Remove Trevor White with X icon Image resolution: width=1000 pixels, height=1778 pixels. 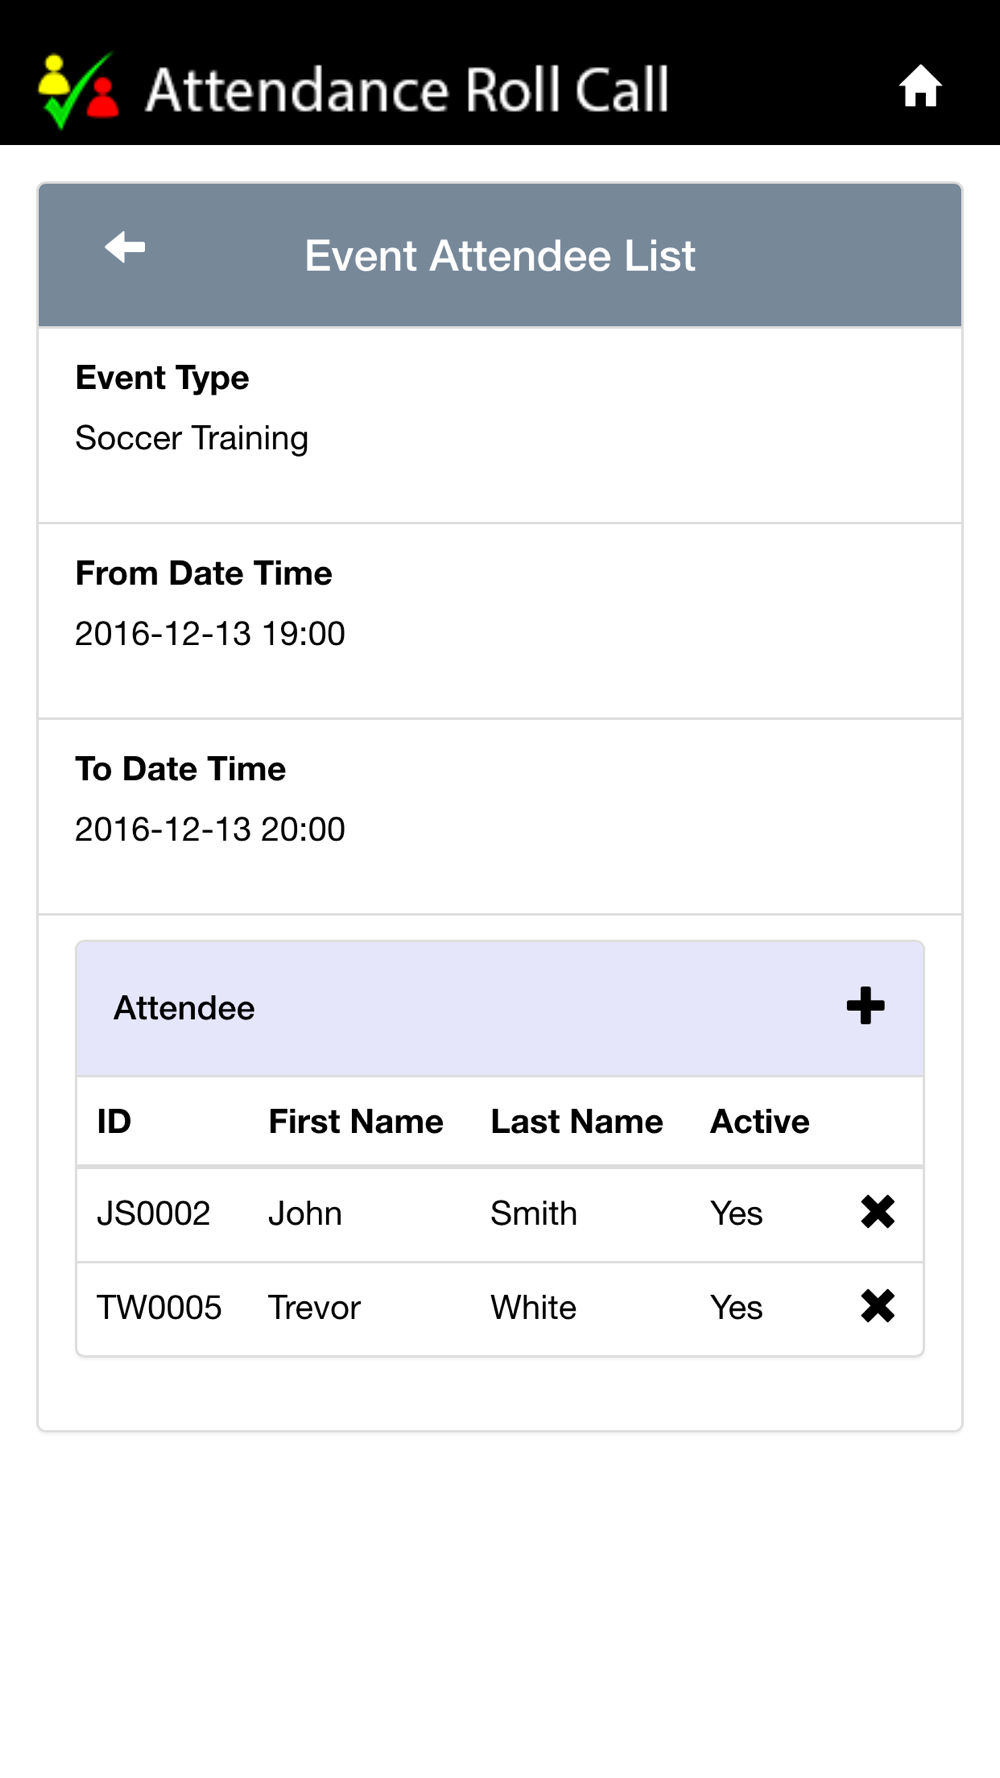pos(877,1306)
